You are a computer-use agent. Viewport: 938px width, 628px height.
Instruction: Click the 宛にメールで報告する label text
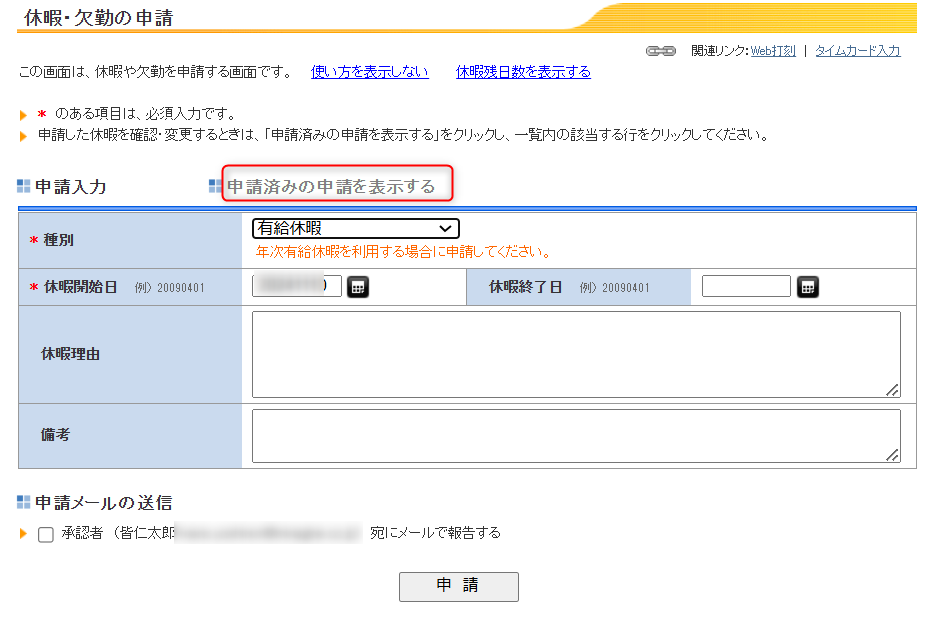[435, 532]
